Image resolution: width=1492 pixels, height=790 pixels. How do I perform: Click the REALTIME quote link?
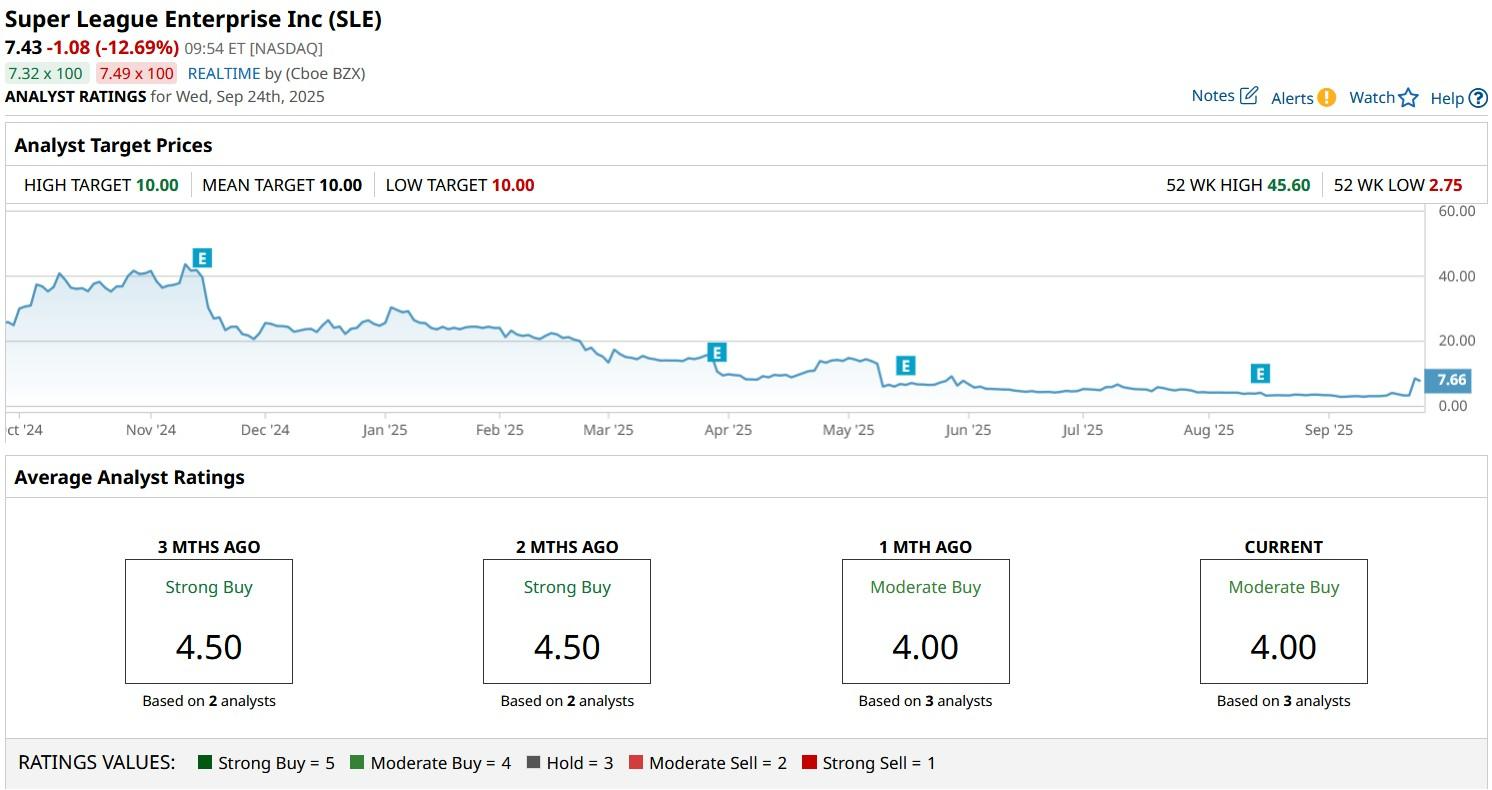tap(224, 73)
